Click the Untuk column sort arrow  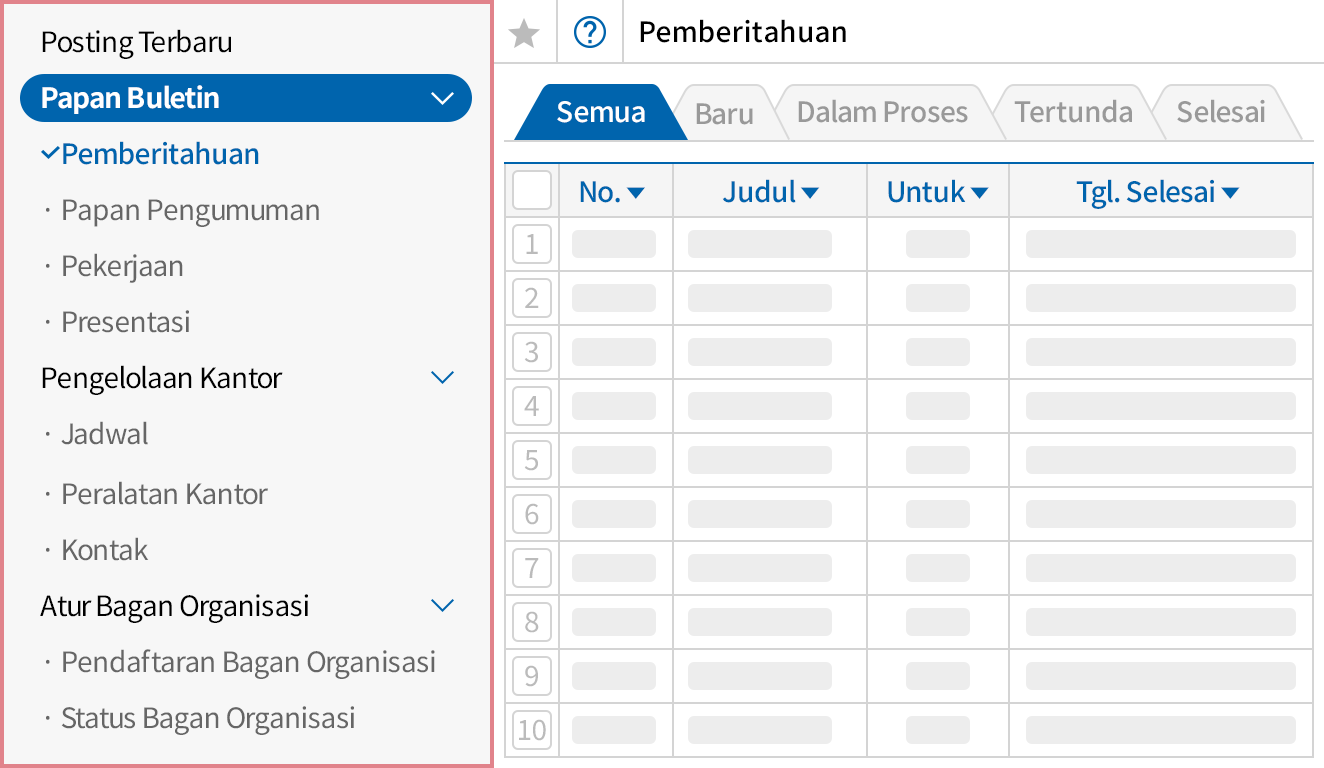(x=979, y=193)
